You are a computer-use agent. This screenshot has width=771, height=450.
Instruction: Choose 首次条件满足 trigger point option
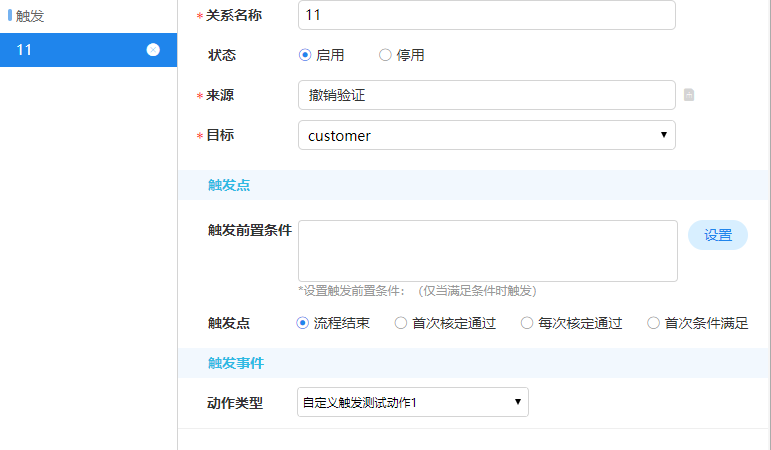click(654, 323)
